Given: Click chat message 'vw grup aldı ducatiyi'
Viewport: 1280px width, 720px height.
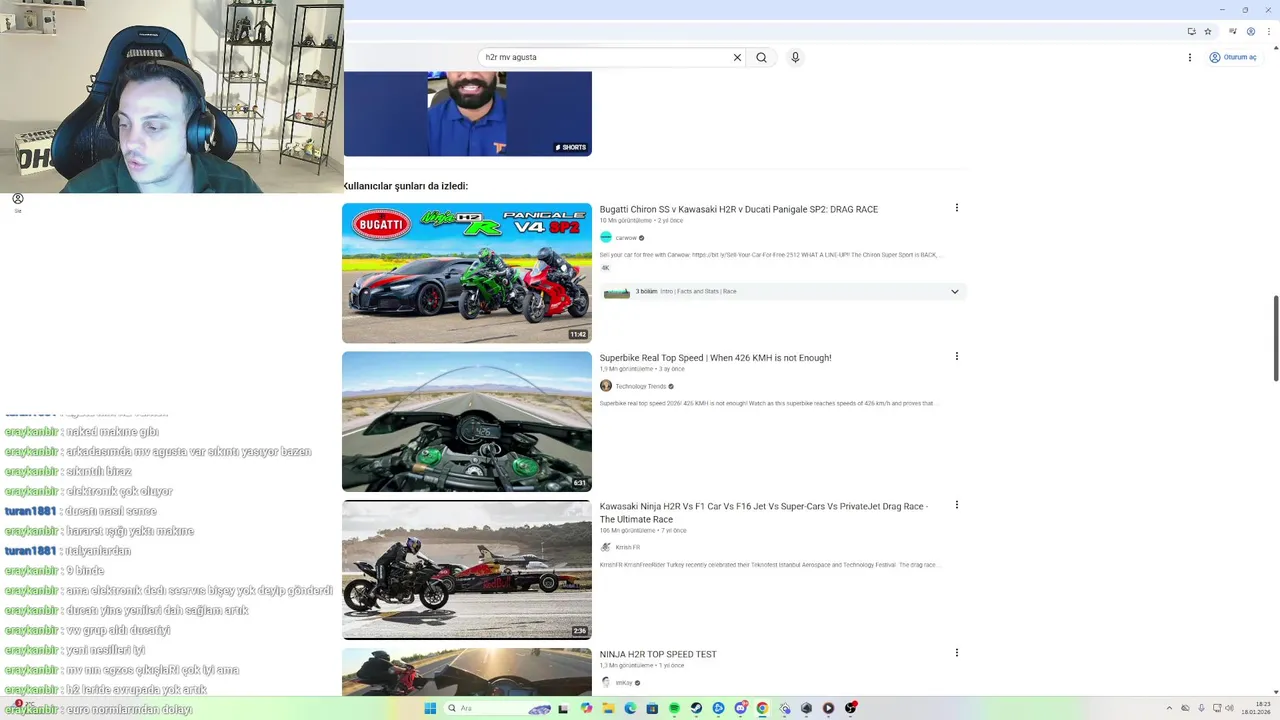Looking at the screenshot, I should 118,630.
